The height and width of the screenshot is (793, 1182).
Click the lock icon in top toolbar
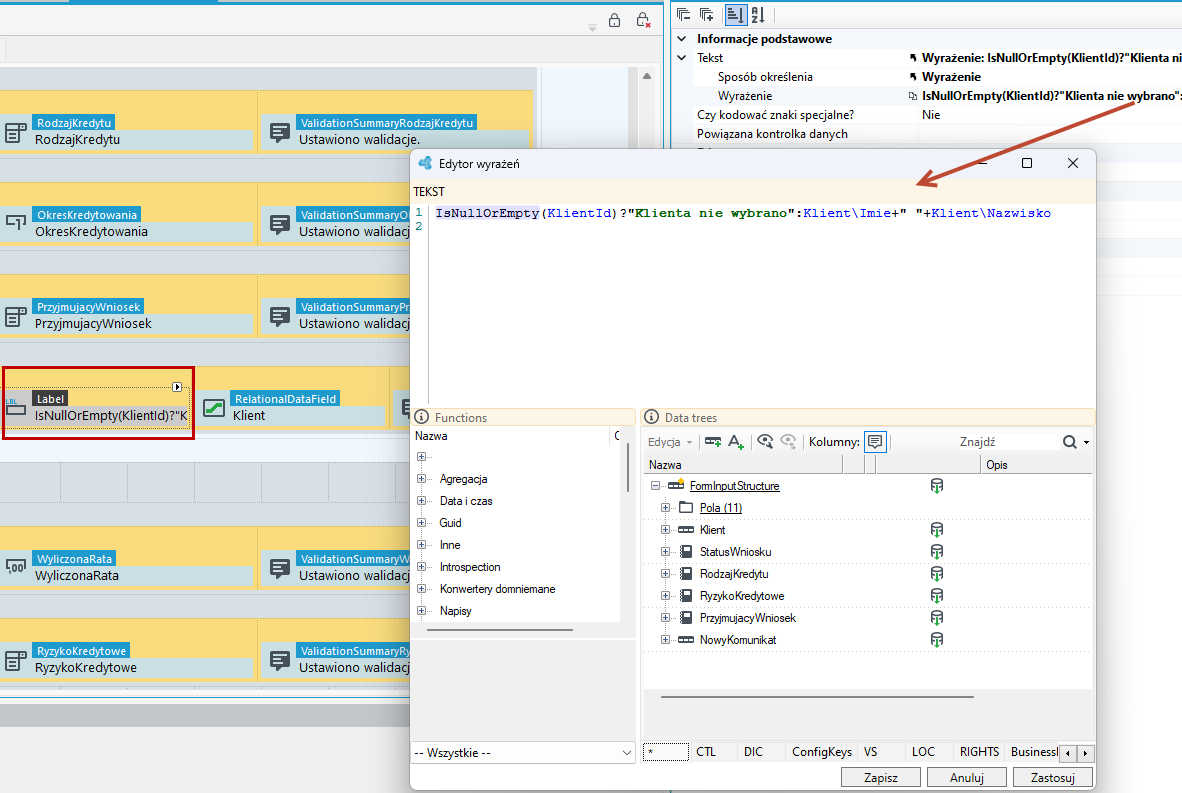coord(614,20)
